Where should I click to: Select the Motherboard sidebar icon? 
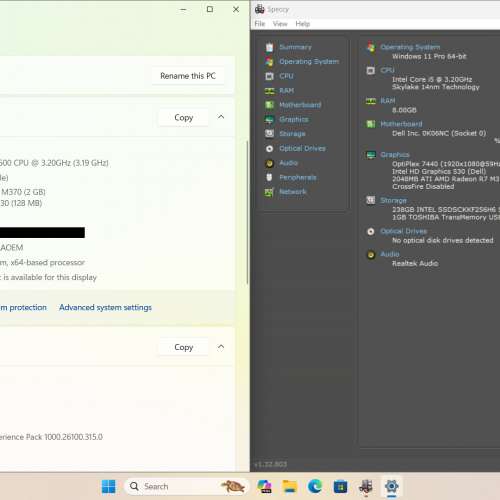(270, 105)
